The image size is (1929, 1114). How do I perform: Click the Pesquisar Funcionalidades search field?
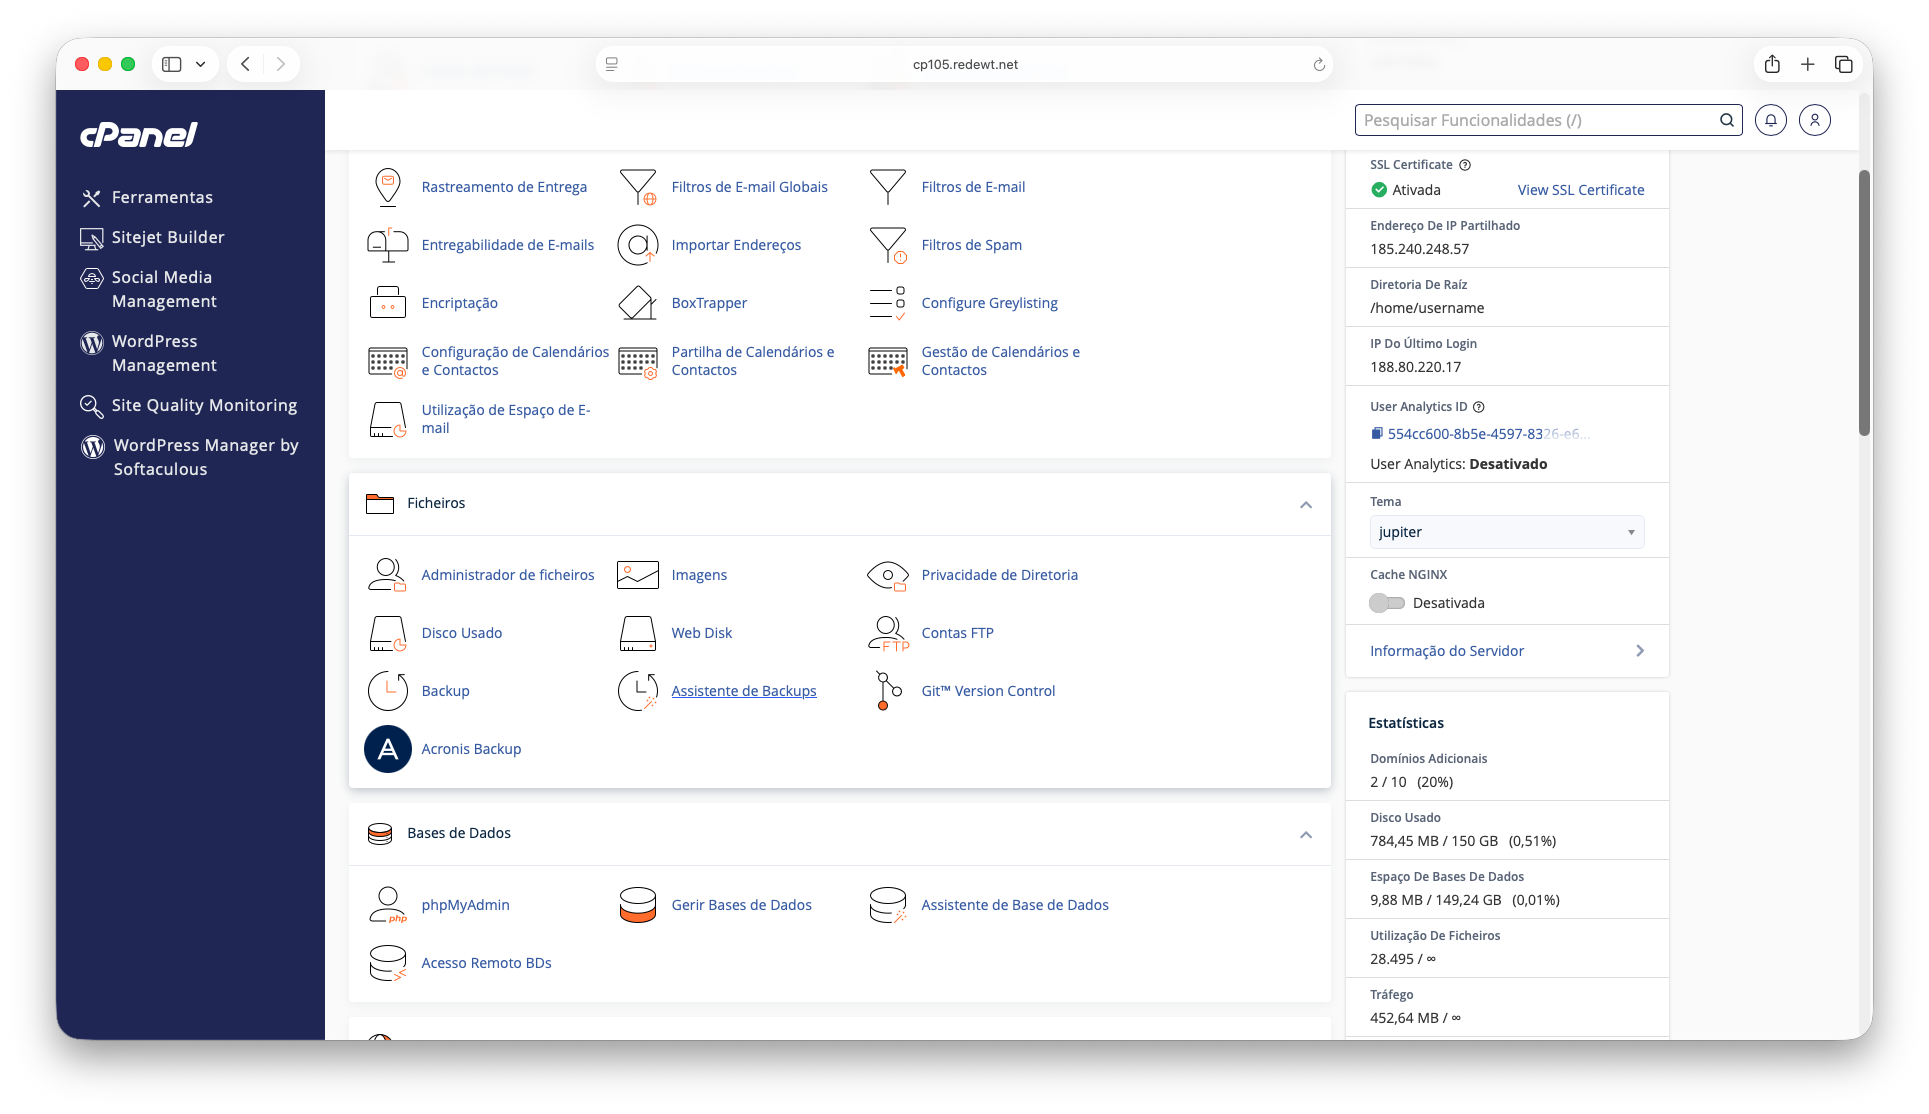click(x=1535, y=120)
